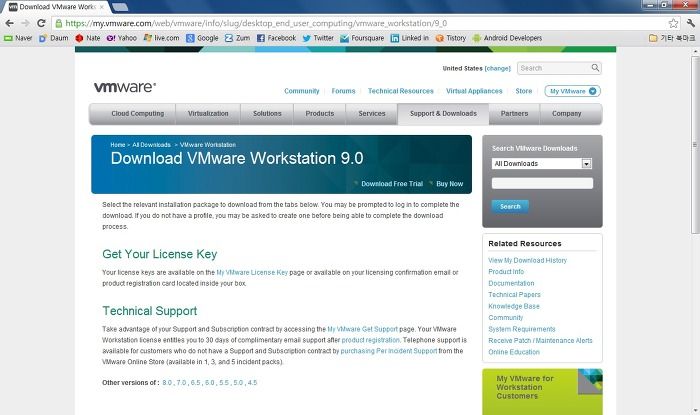Viewport: 700px width, 415px height.
Task: Open the Twitter bookmark
Action: [318, 38]
